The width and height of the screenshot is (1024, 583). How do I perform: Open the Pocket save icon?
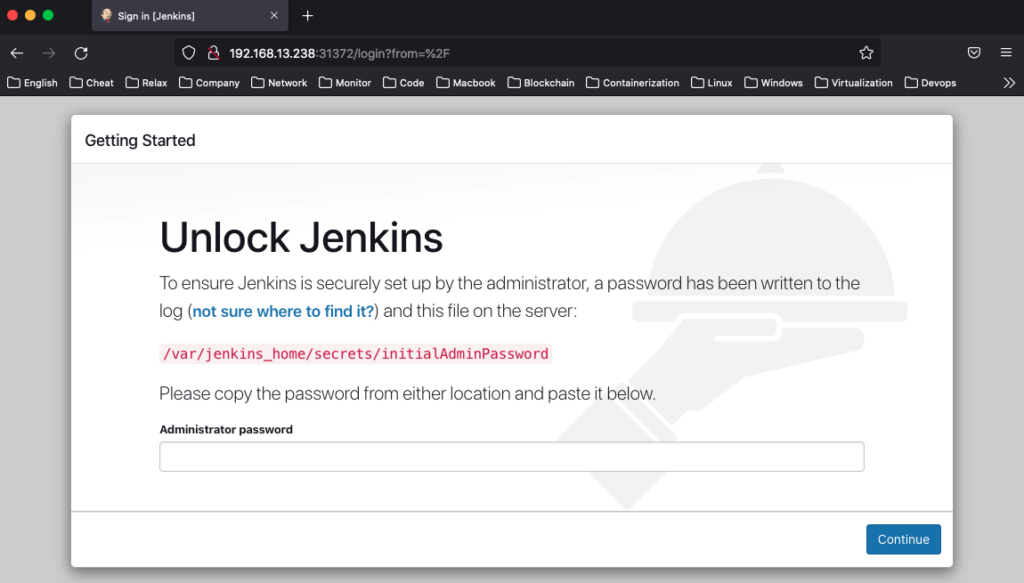pos(974,53)
